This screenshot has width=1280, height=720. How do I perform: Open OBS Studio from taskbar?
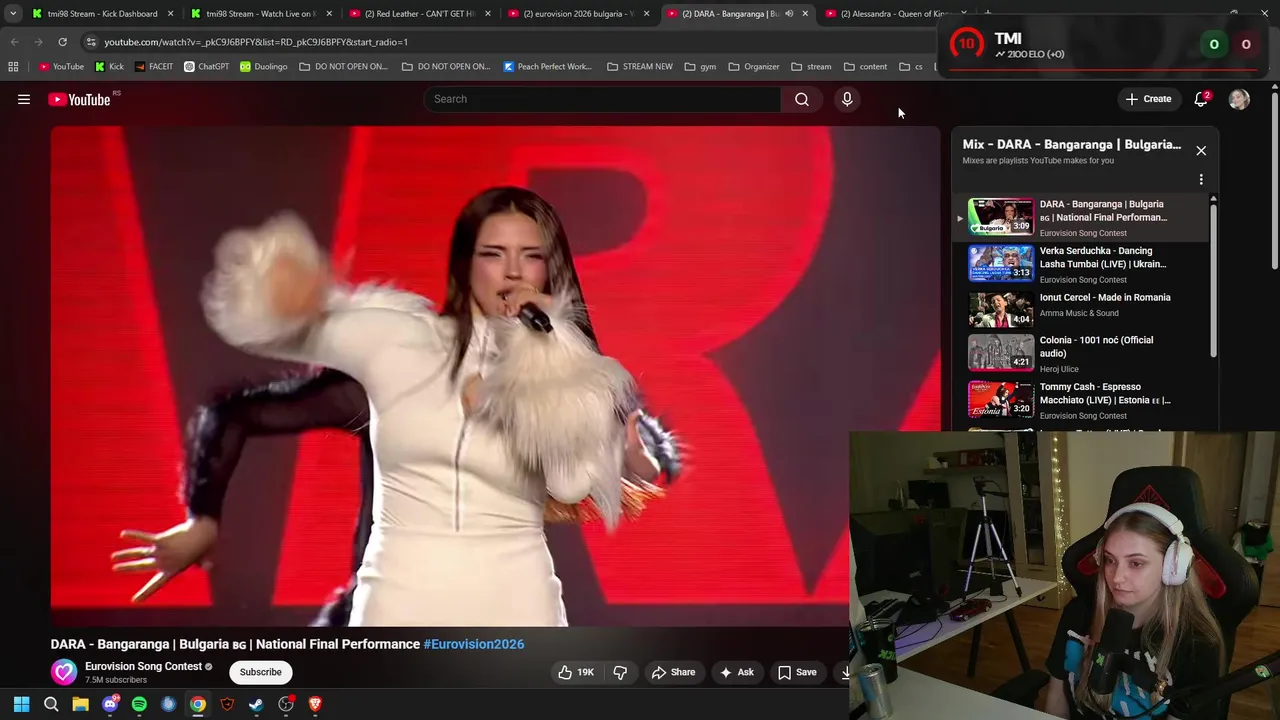pos(286,704)
